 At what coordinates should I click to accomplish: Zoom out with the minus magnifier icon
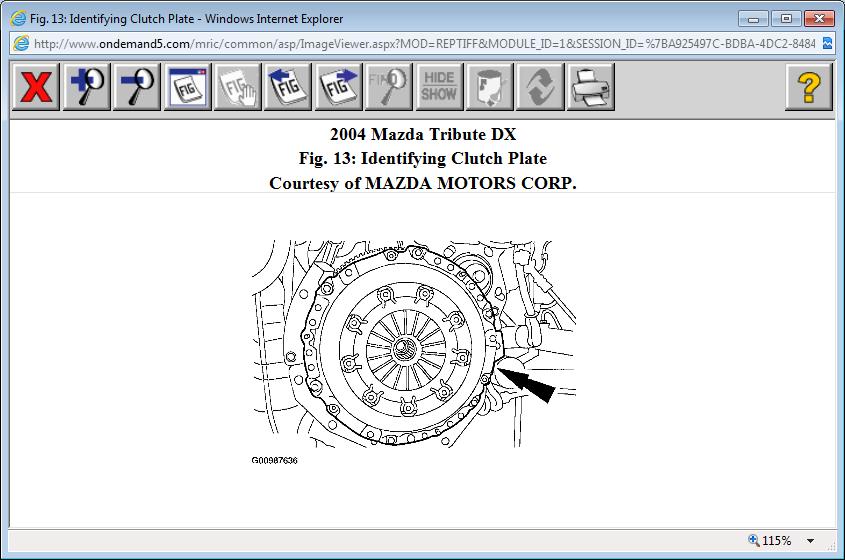pos(136,87)
